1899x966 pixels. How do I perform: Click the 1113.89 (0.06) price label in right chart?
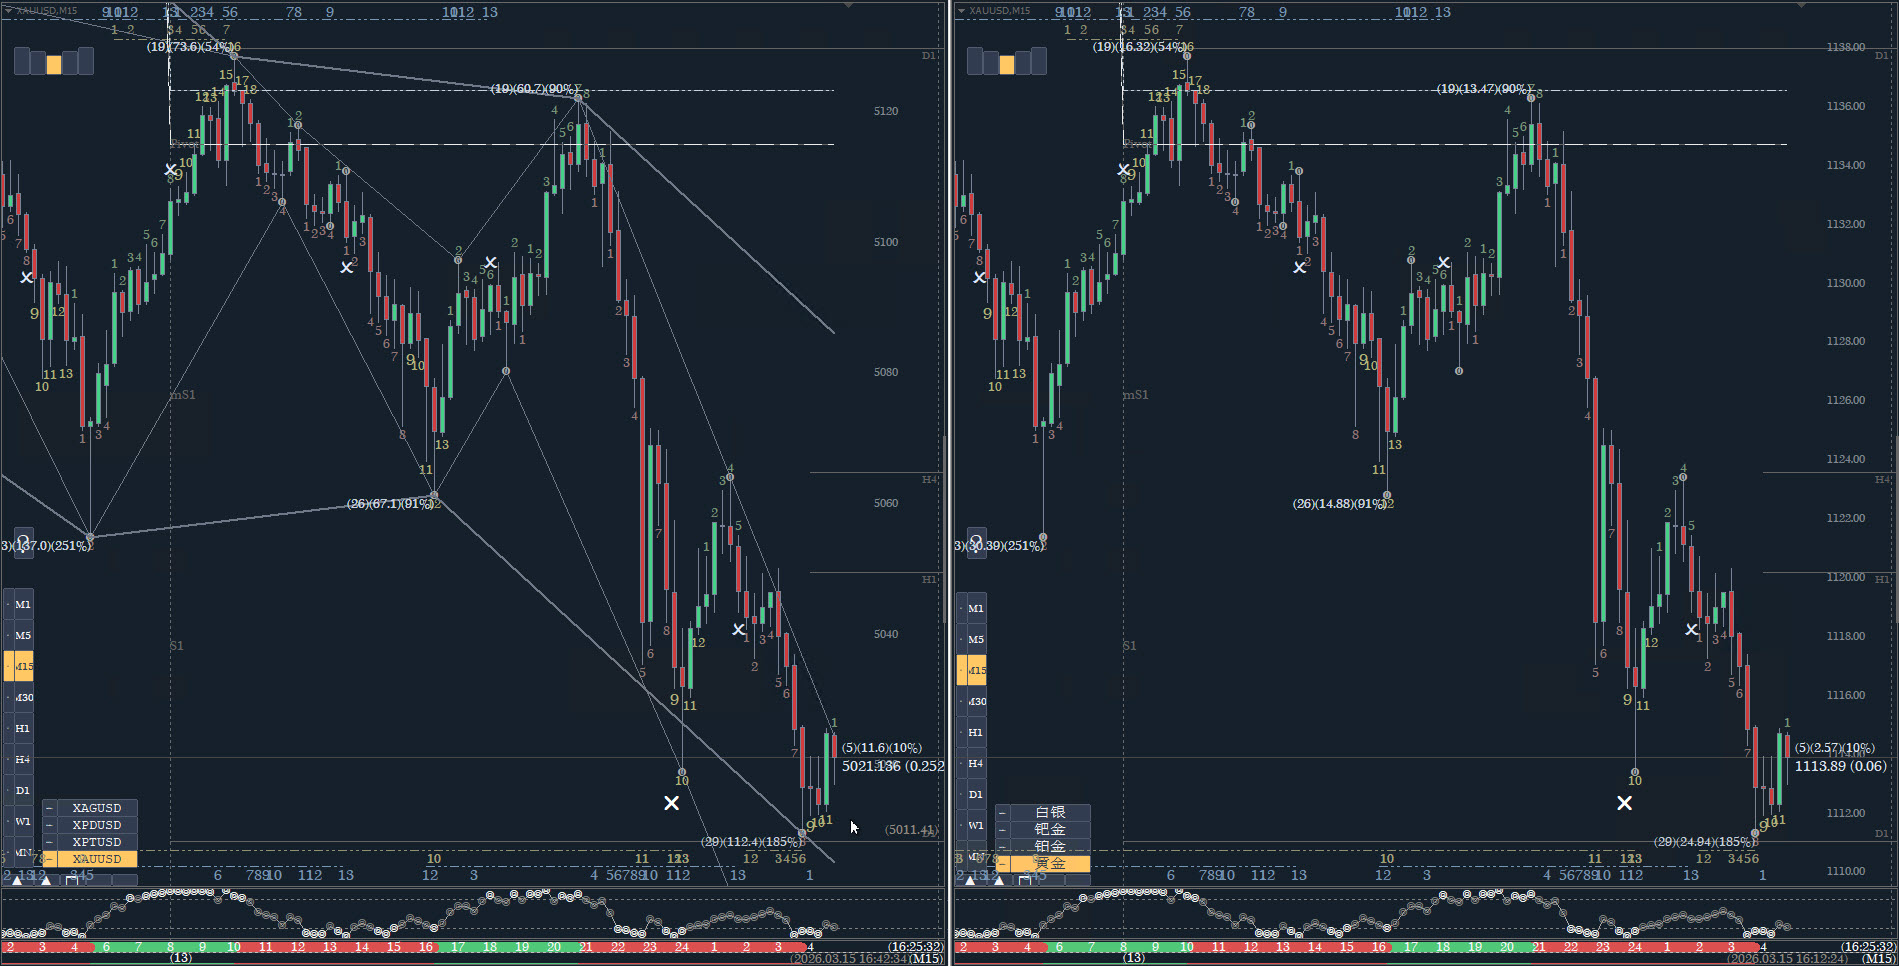pos(1841,766)
